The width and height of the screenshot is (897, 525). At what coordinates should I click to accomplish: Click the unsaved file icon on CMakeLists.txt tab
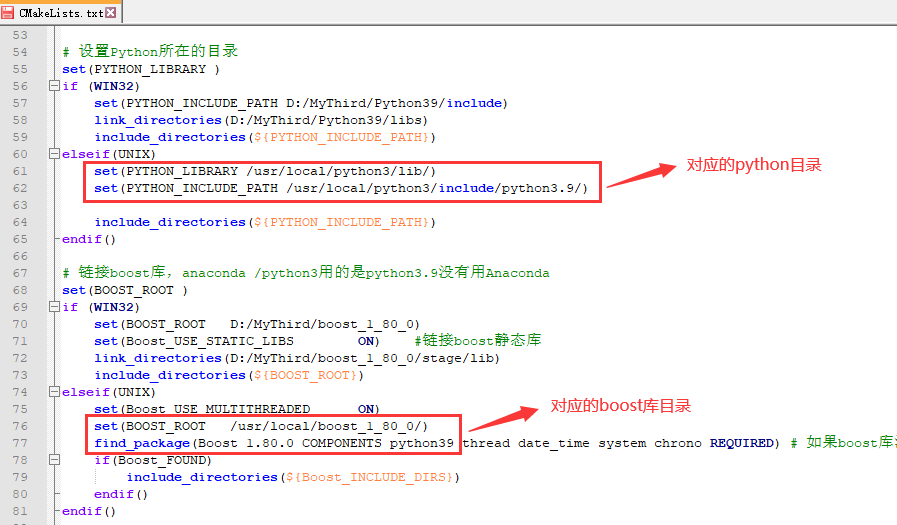(9, 13)
